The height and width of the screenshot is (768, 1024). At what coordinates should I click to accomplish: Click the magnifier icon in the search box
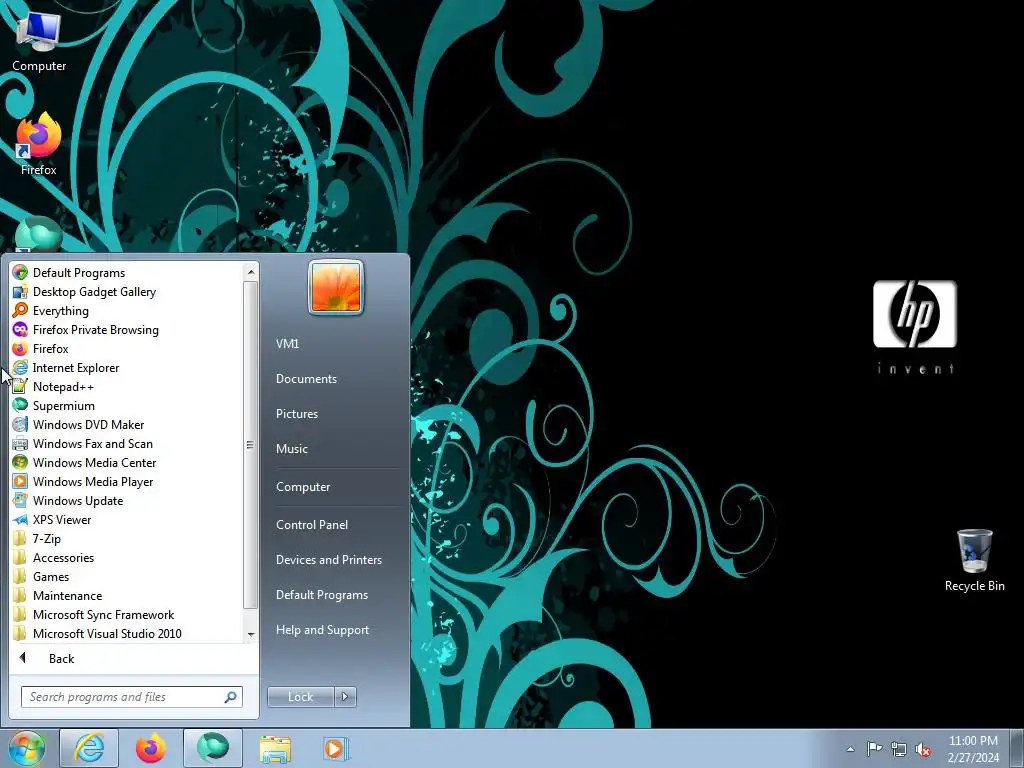231,697
